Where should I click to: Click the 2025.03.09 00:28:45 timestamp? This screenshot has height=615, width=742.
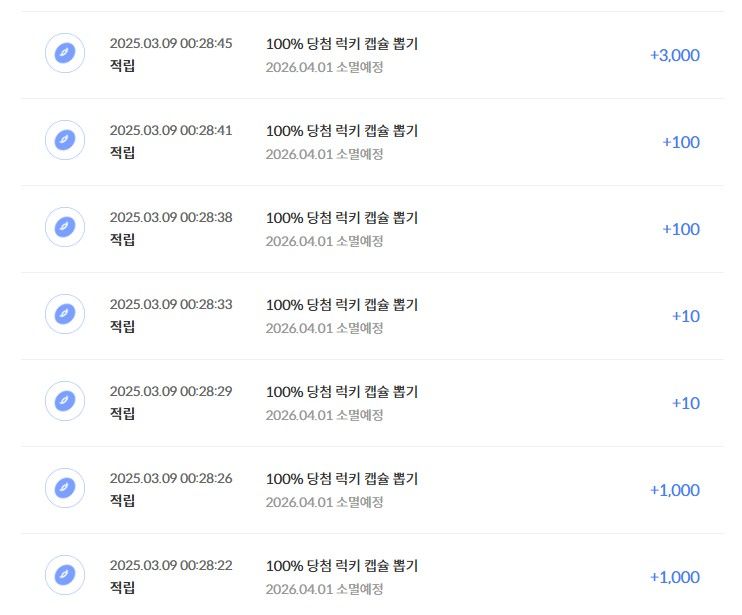click(171, 44)
